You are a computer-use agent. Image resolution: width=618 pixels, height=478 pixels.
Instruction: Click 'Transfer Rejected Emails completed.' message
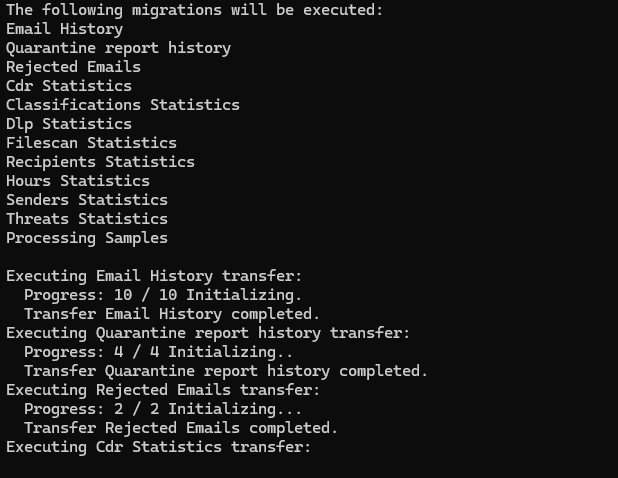click(x=181, y=428)
